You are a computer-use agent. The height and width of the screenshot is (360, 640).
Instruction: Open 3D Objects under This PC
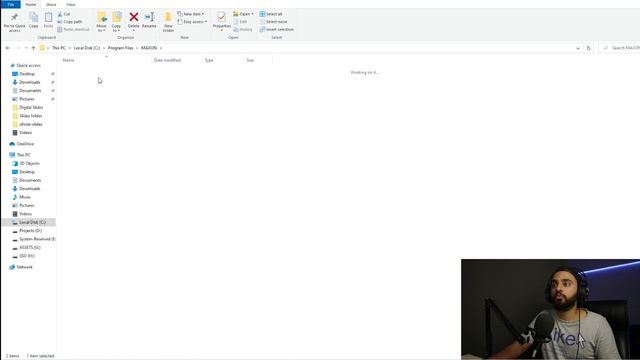[29, 163]
